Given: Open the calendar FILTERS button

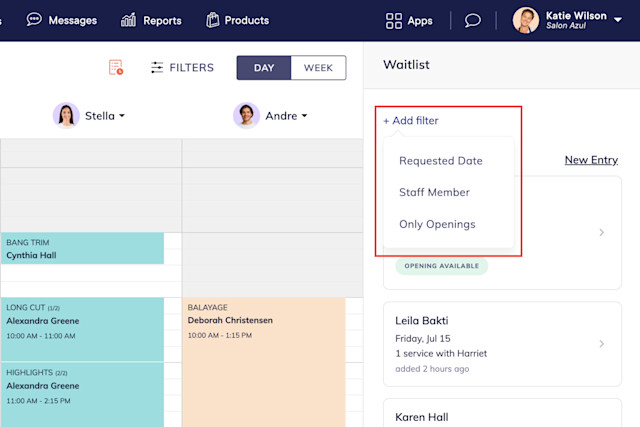Looking at the screenshot, I should coord(182,67).
